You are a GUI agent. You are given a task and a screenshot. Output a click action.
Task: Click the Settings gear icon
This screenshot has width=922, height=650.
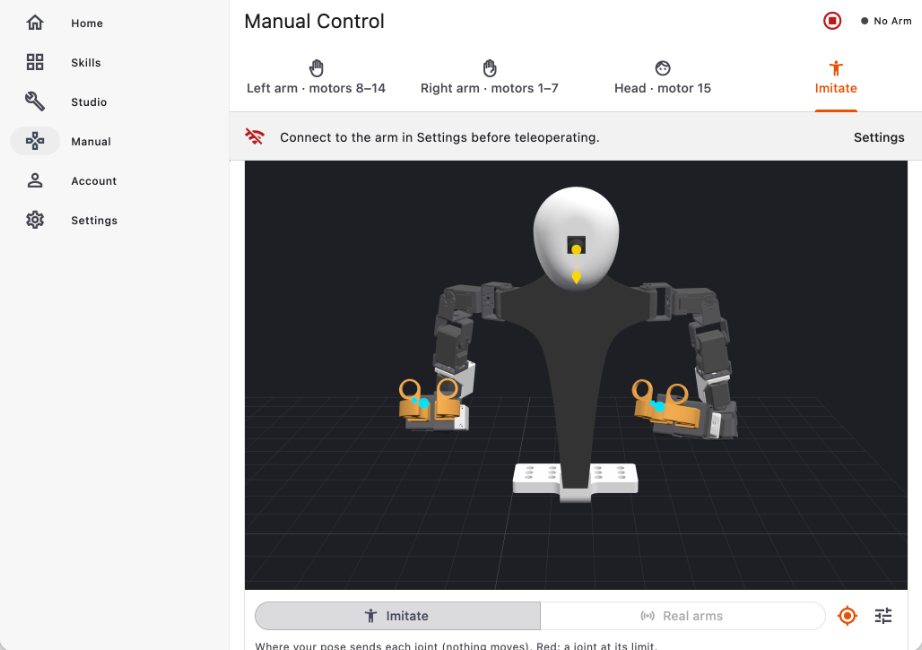[x=35, y=219]
